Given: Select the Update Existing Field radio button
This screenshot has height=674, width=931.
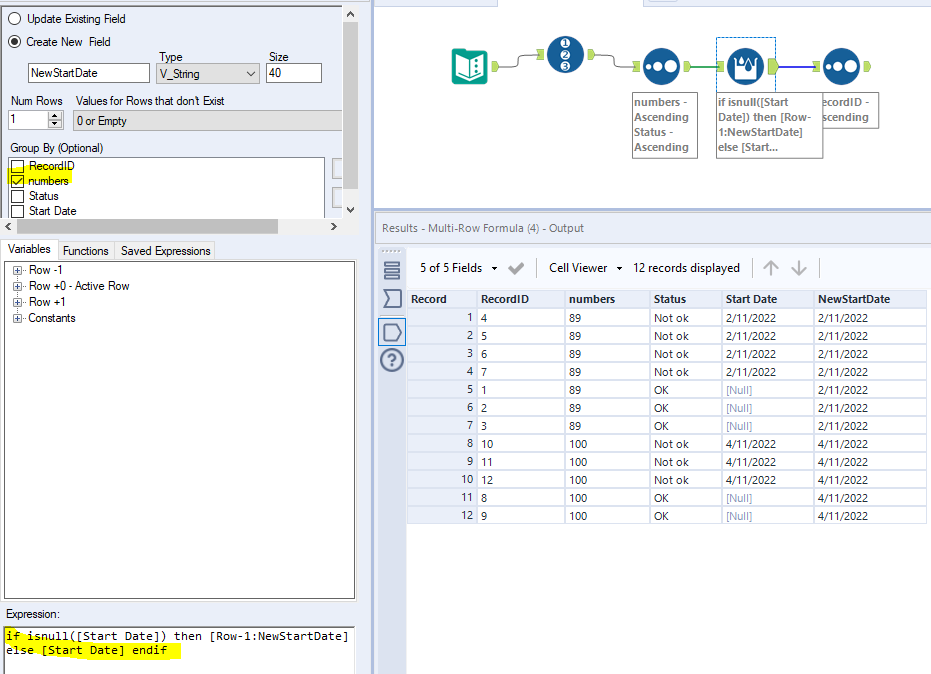Looking at the screenshot, I should pos(15,19).
